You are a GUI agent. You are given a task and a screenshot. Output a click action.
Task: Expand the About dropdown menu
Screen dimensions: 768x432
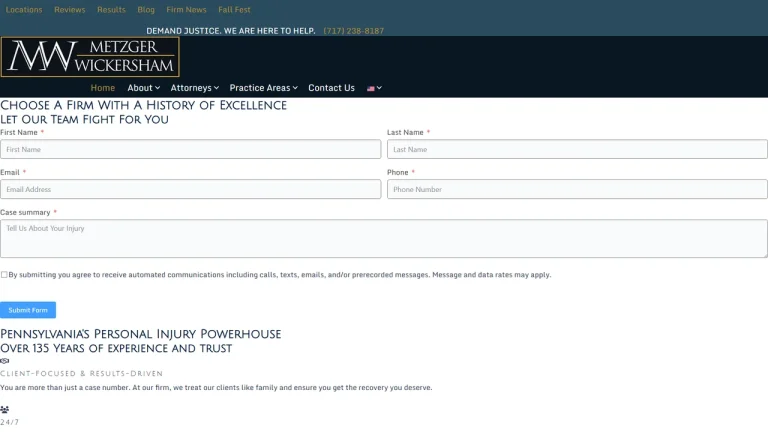(x=144, y=88)
